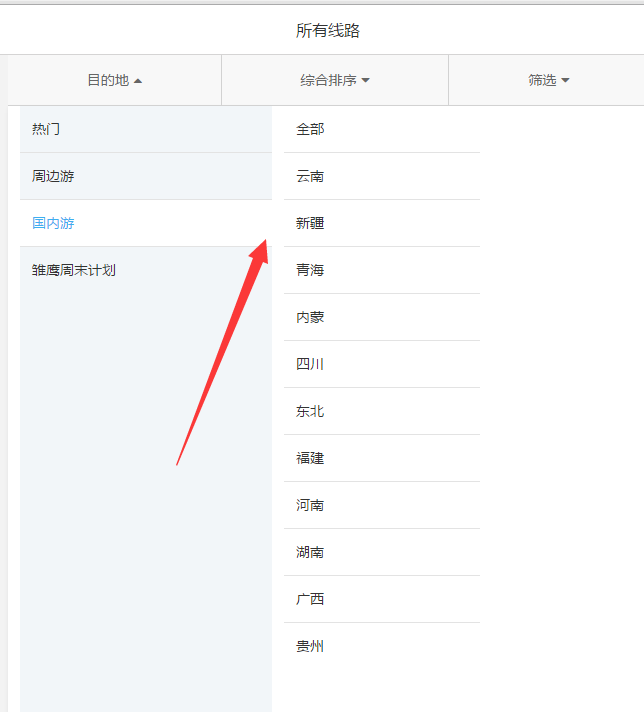Expand the 筛选 filter dropdown
Screen dimensions: 644x712
pyautogui.click(x=548, y=80)
